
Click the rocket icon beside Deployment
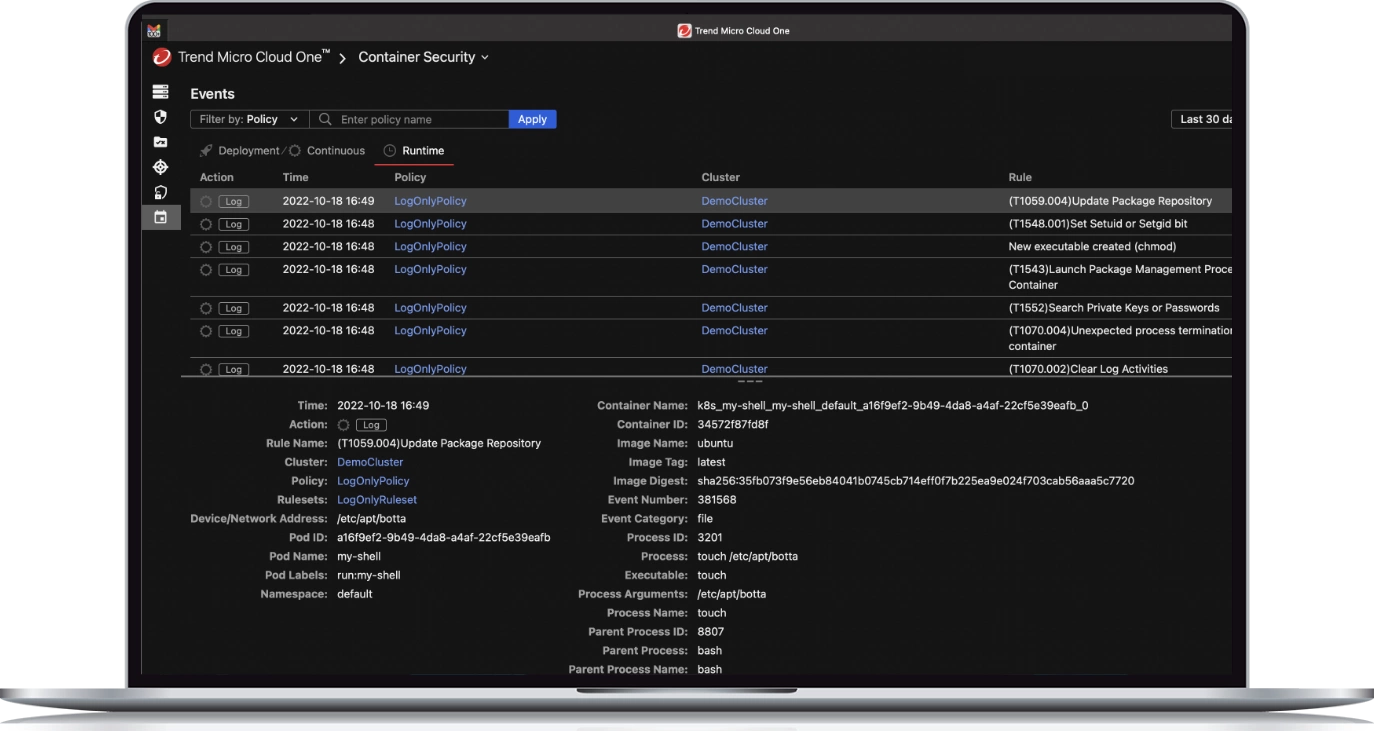(206, 151)
